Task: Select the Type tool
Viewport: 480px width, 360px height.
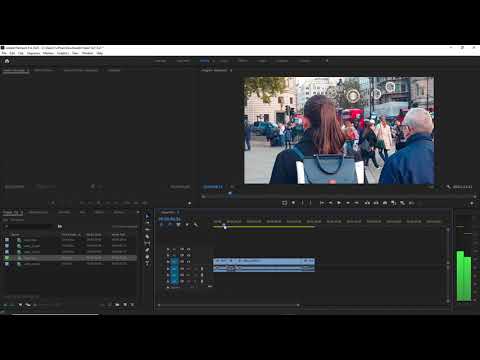Action: tap(147, 264)
